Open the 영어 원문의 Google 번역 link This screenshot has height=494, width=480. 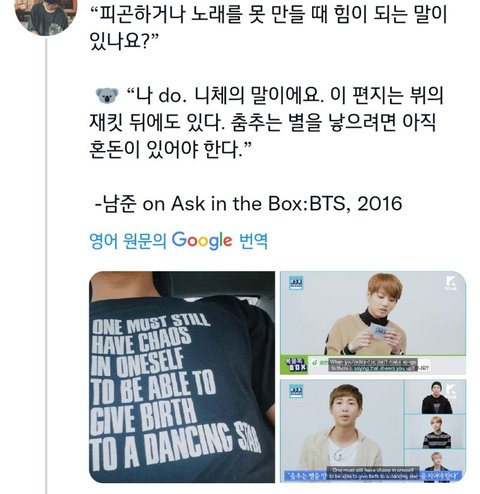point(178,240)
